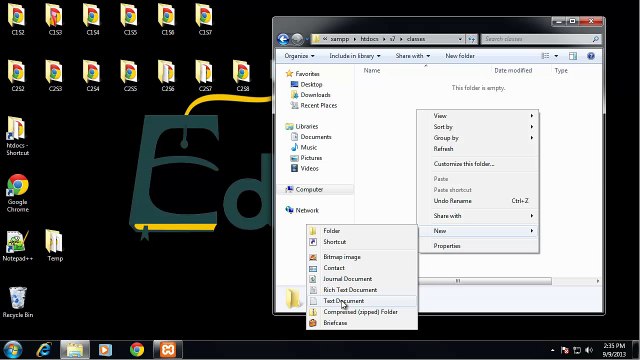Create a new Text Document

tap(362, 301)
